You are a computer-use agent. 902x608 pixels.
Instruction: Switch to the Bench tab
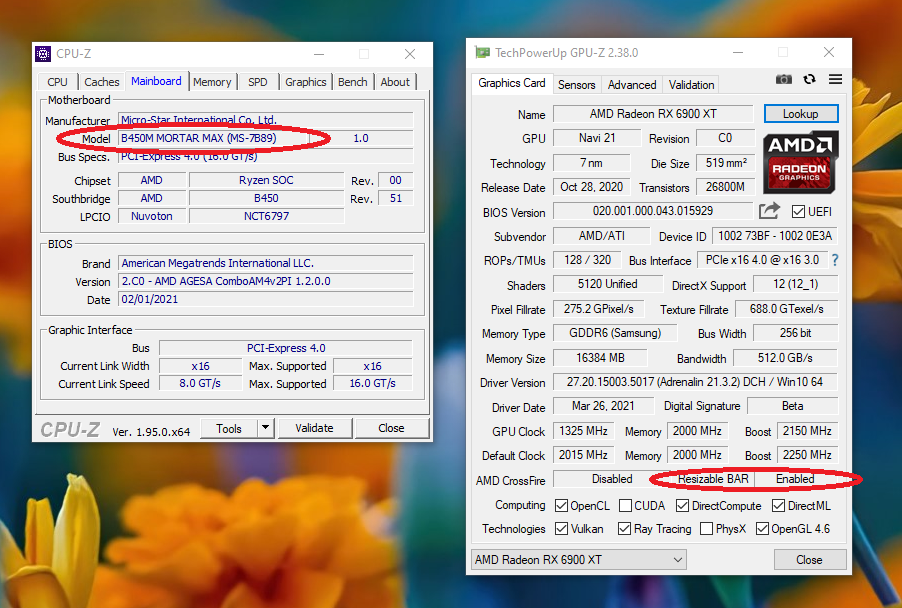click(353, 82)
